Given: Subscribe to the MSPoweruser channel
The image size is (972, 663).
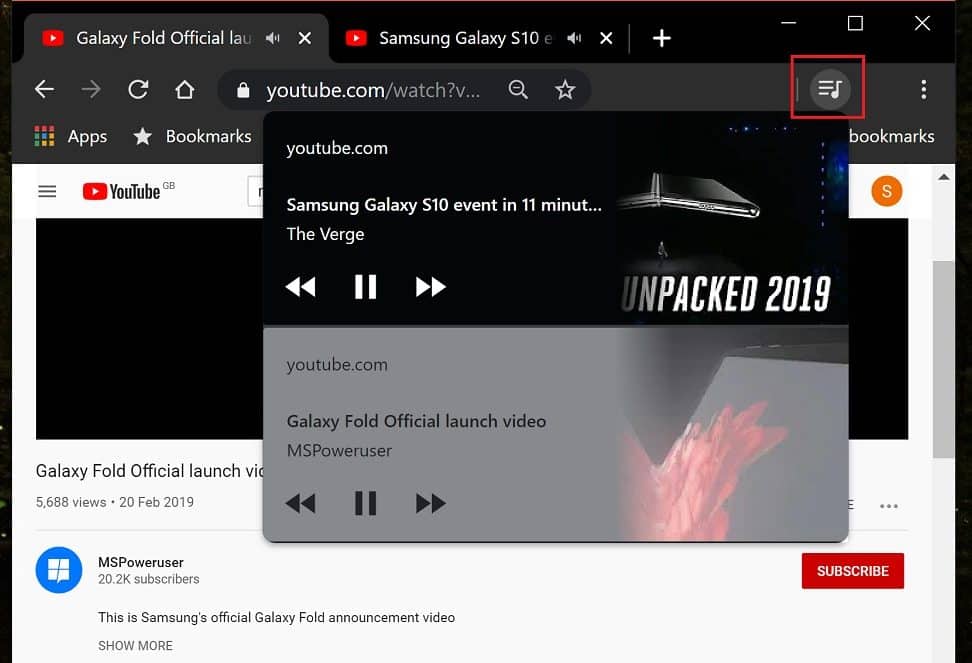Looking at the screenshot, I should [x=852, y=571].
